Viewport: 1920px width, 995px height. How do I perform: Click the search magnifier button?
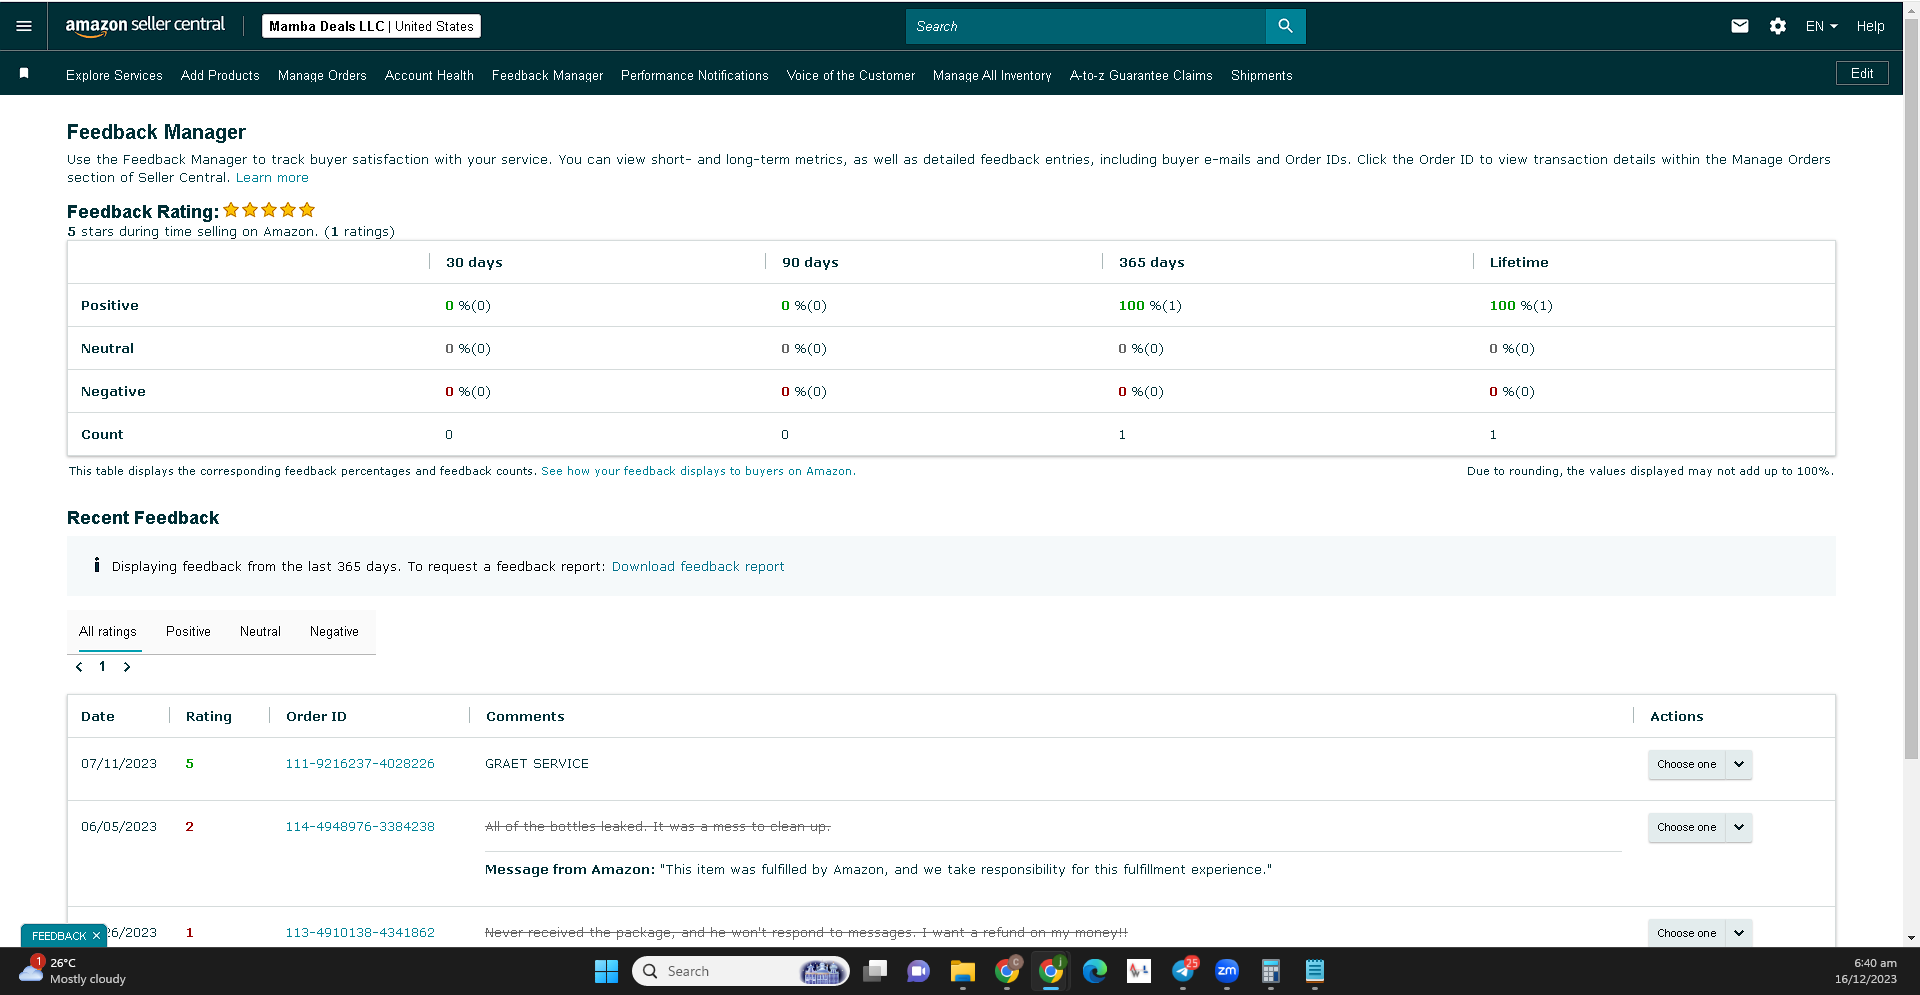(x=1285, y=26)
